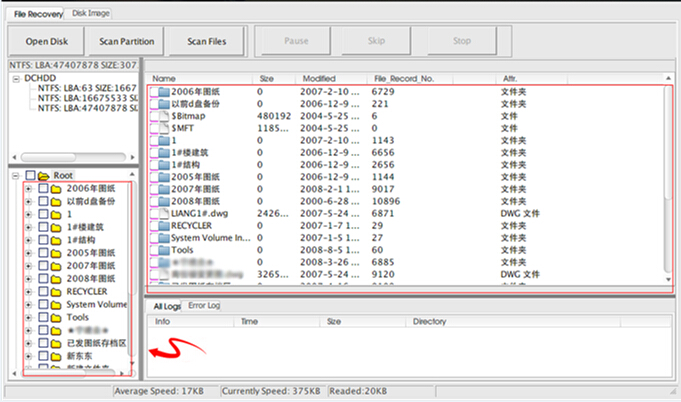Sort file list by Modified column
The height and width of the screenshot is (402, 681).
pyautogui.click(x=332, y=79)
